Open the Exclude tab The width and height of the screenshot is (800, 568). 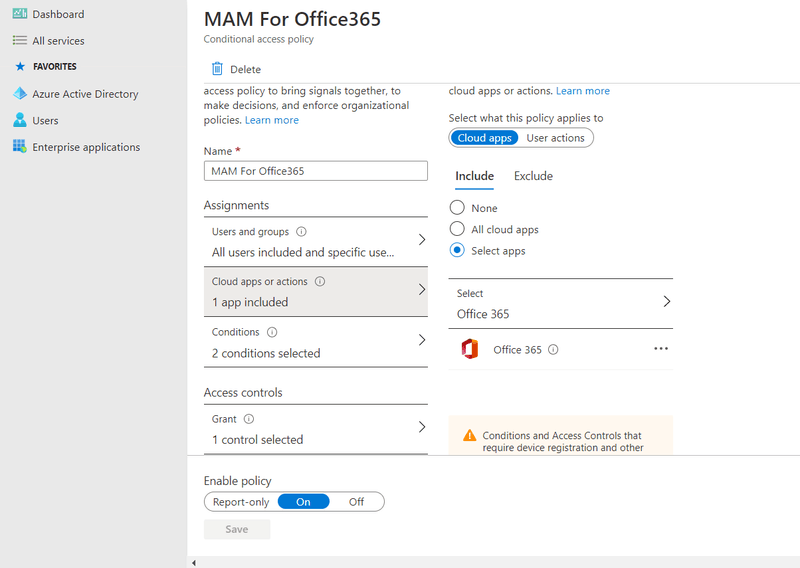533,176
